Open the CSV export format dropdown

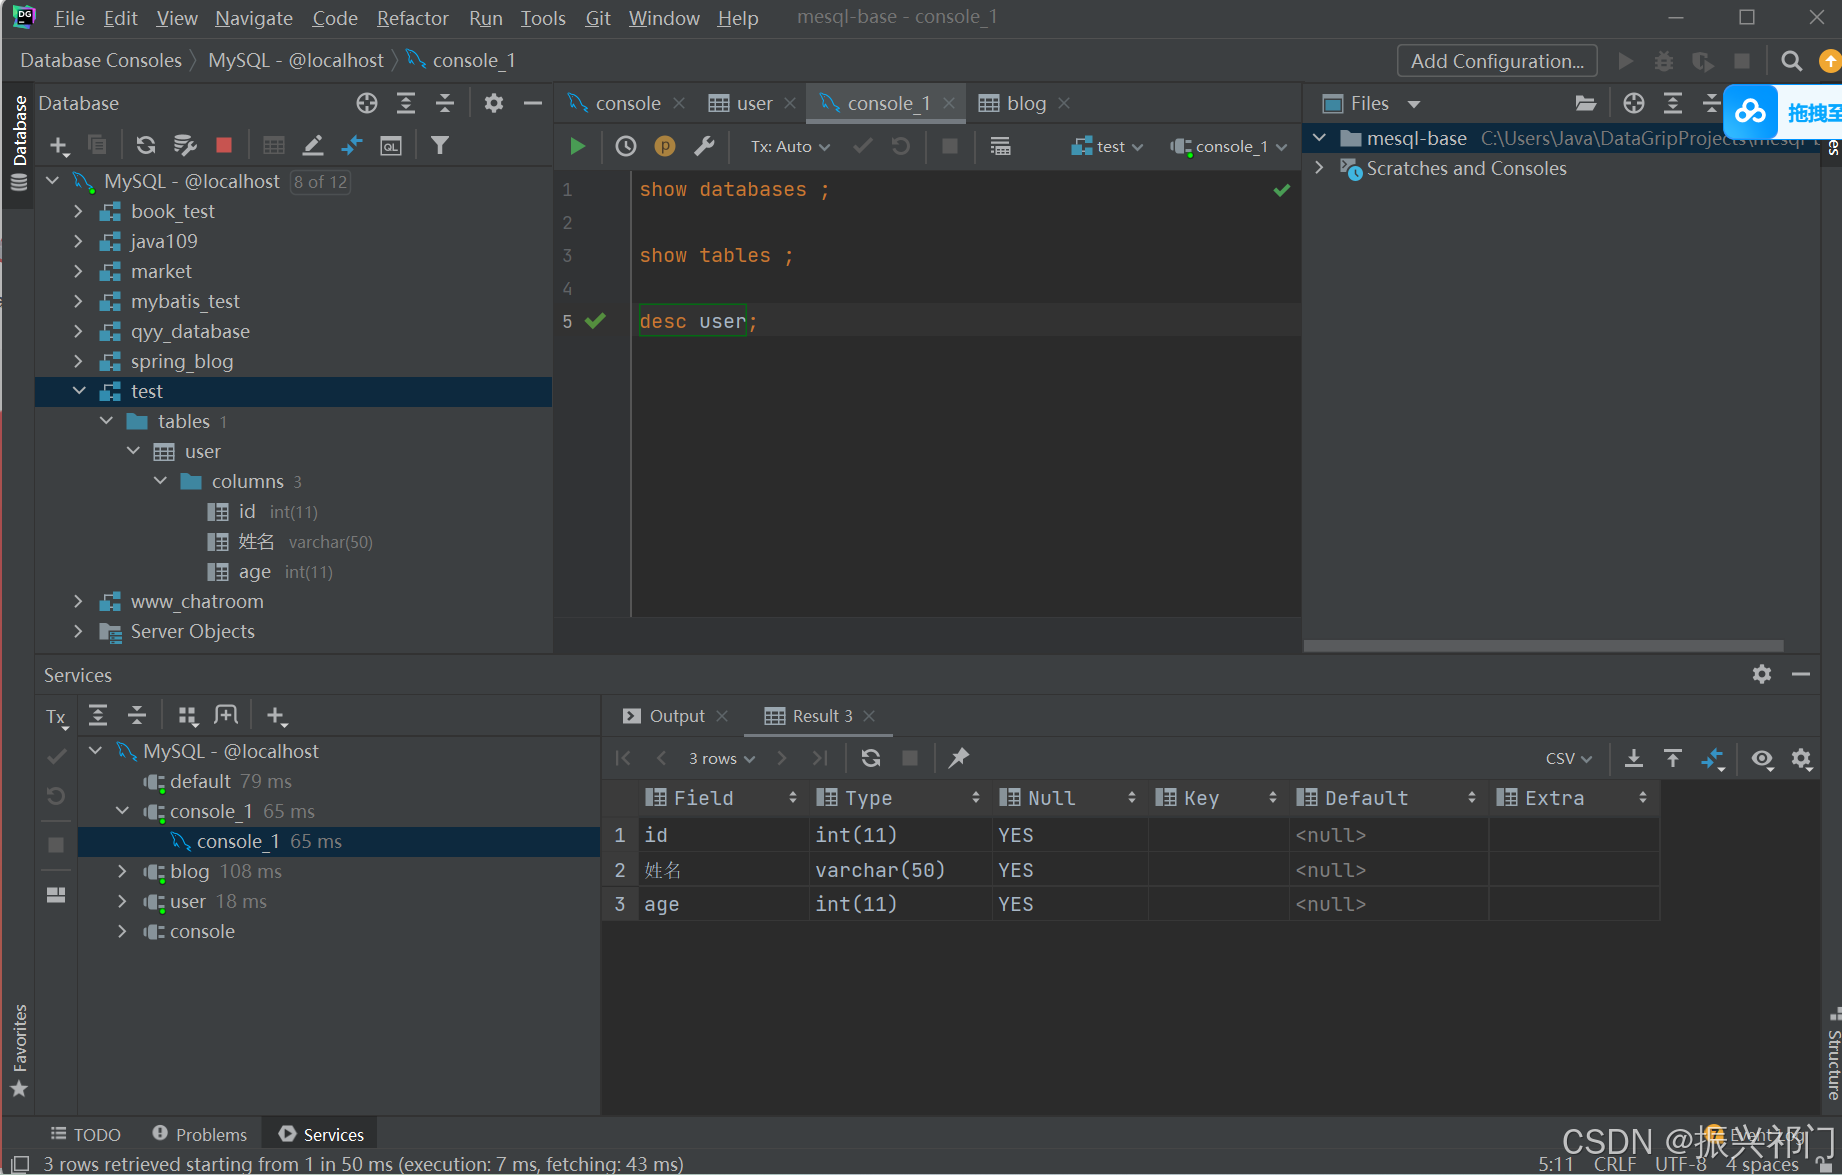(x=1568, y=758)
